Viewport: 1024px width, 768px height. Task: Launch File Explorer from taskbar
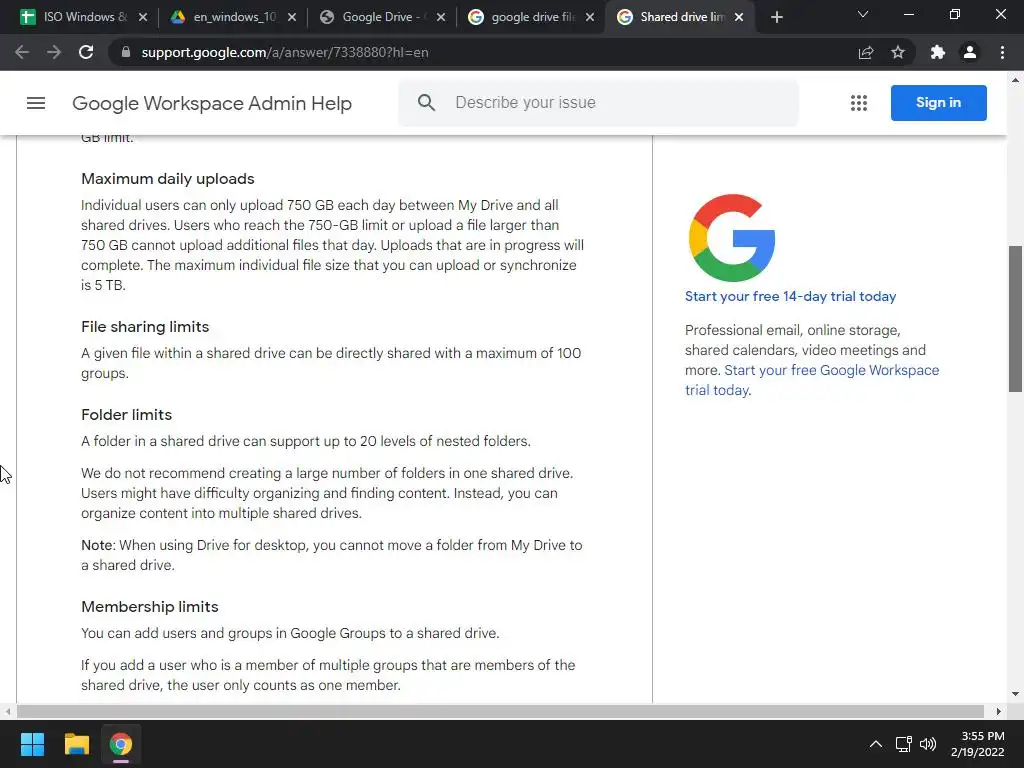(x=76, y=744)
